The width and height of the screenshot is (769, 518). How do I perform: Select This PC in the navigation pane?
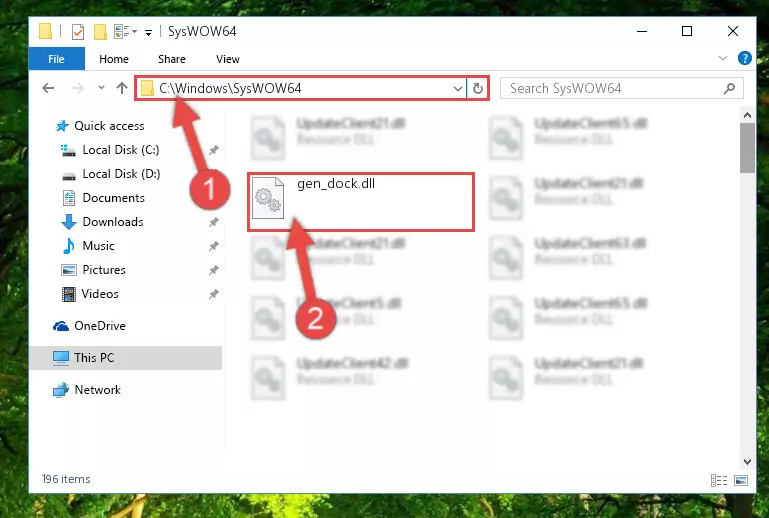pos(126,358)
